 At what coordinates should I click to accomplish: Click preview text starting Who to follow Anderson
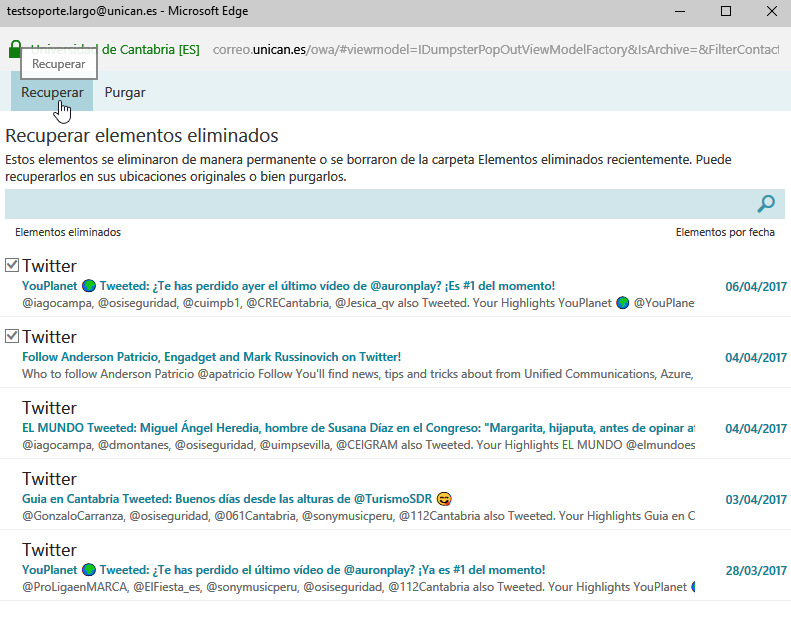tap(358, 374)
